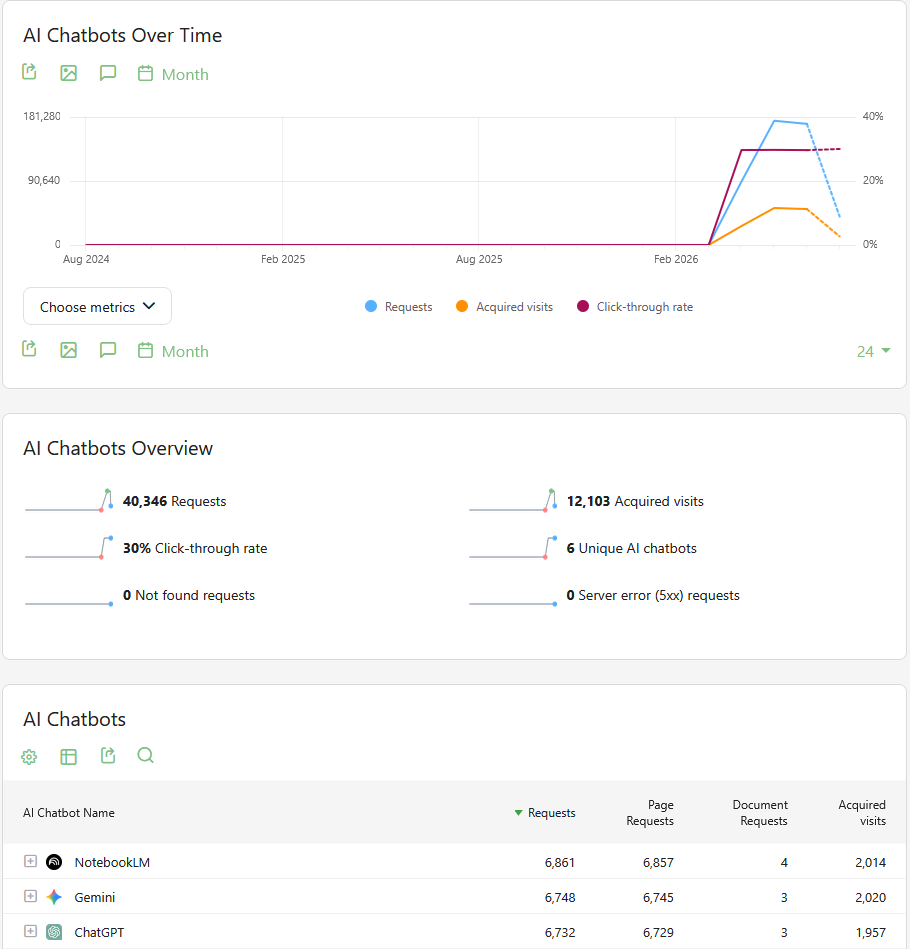Click the Gemini logo icon
The image size is (910, 949).
coord(54,897)
